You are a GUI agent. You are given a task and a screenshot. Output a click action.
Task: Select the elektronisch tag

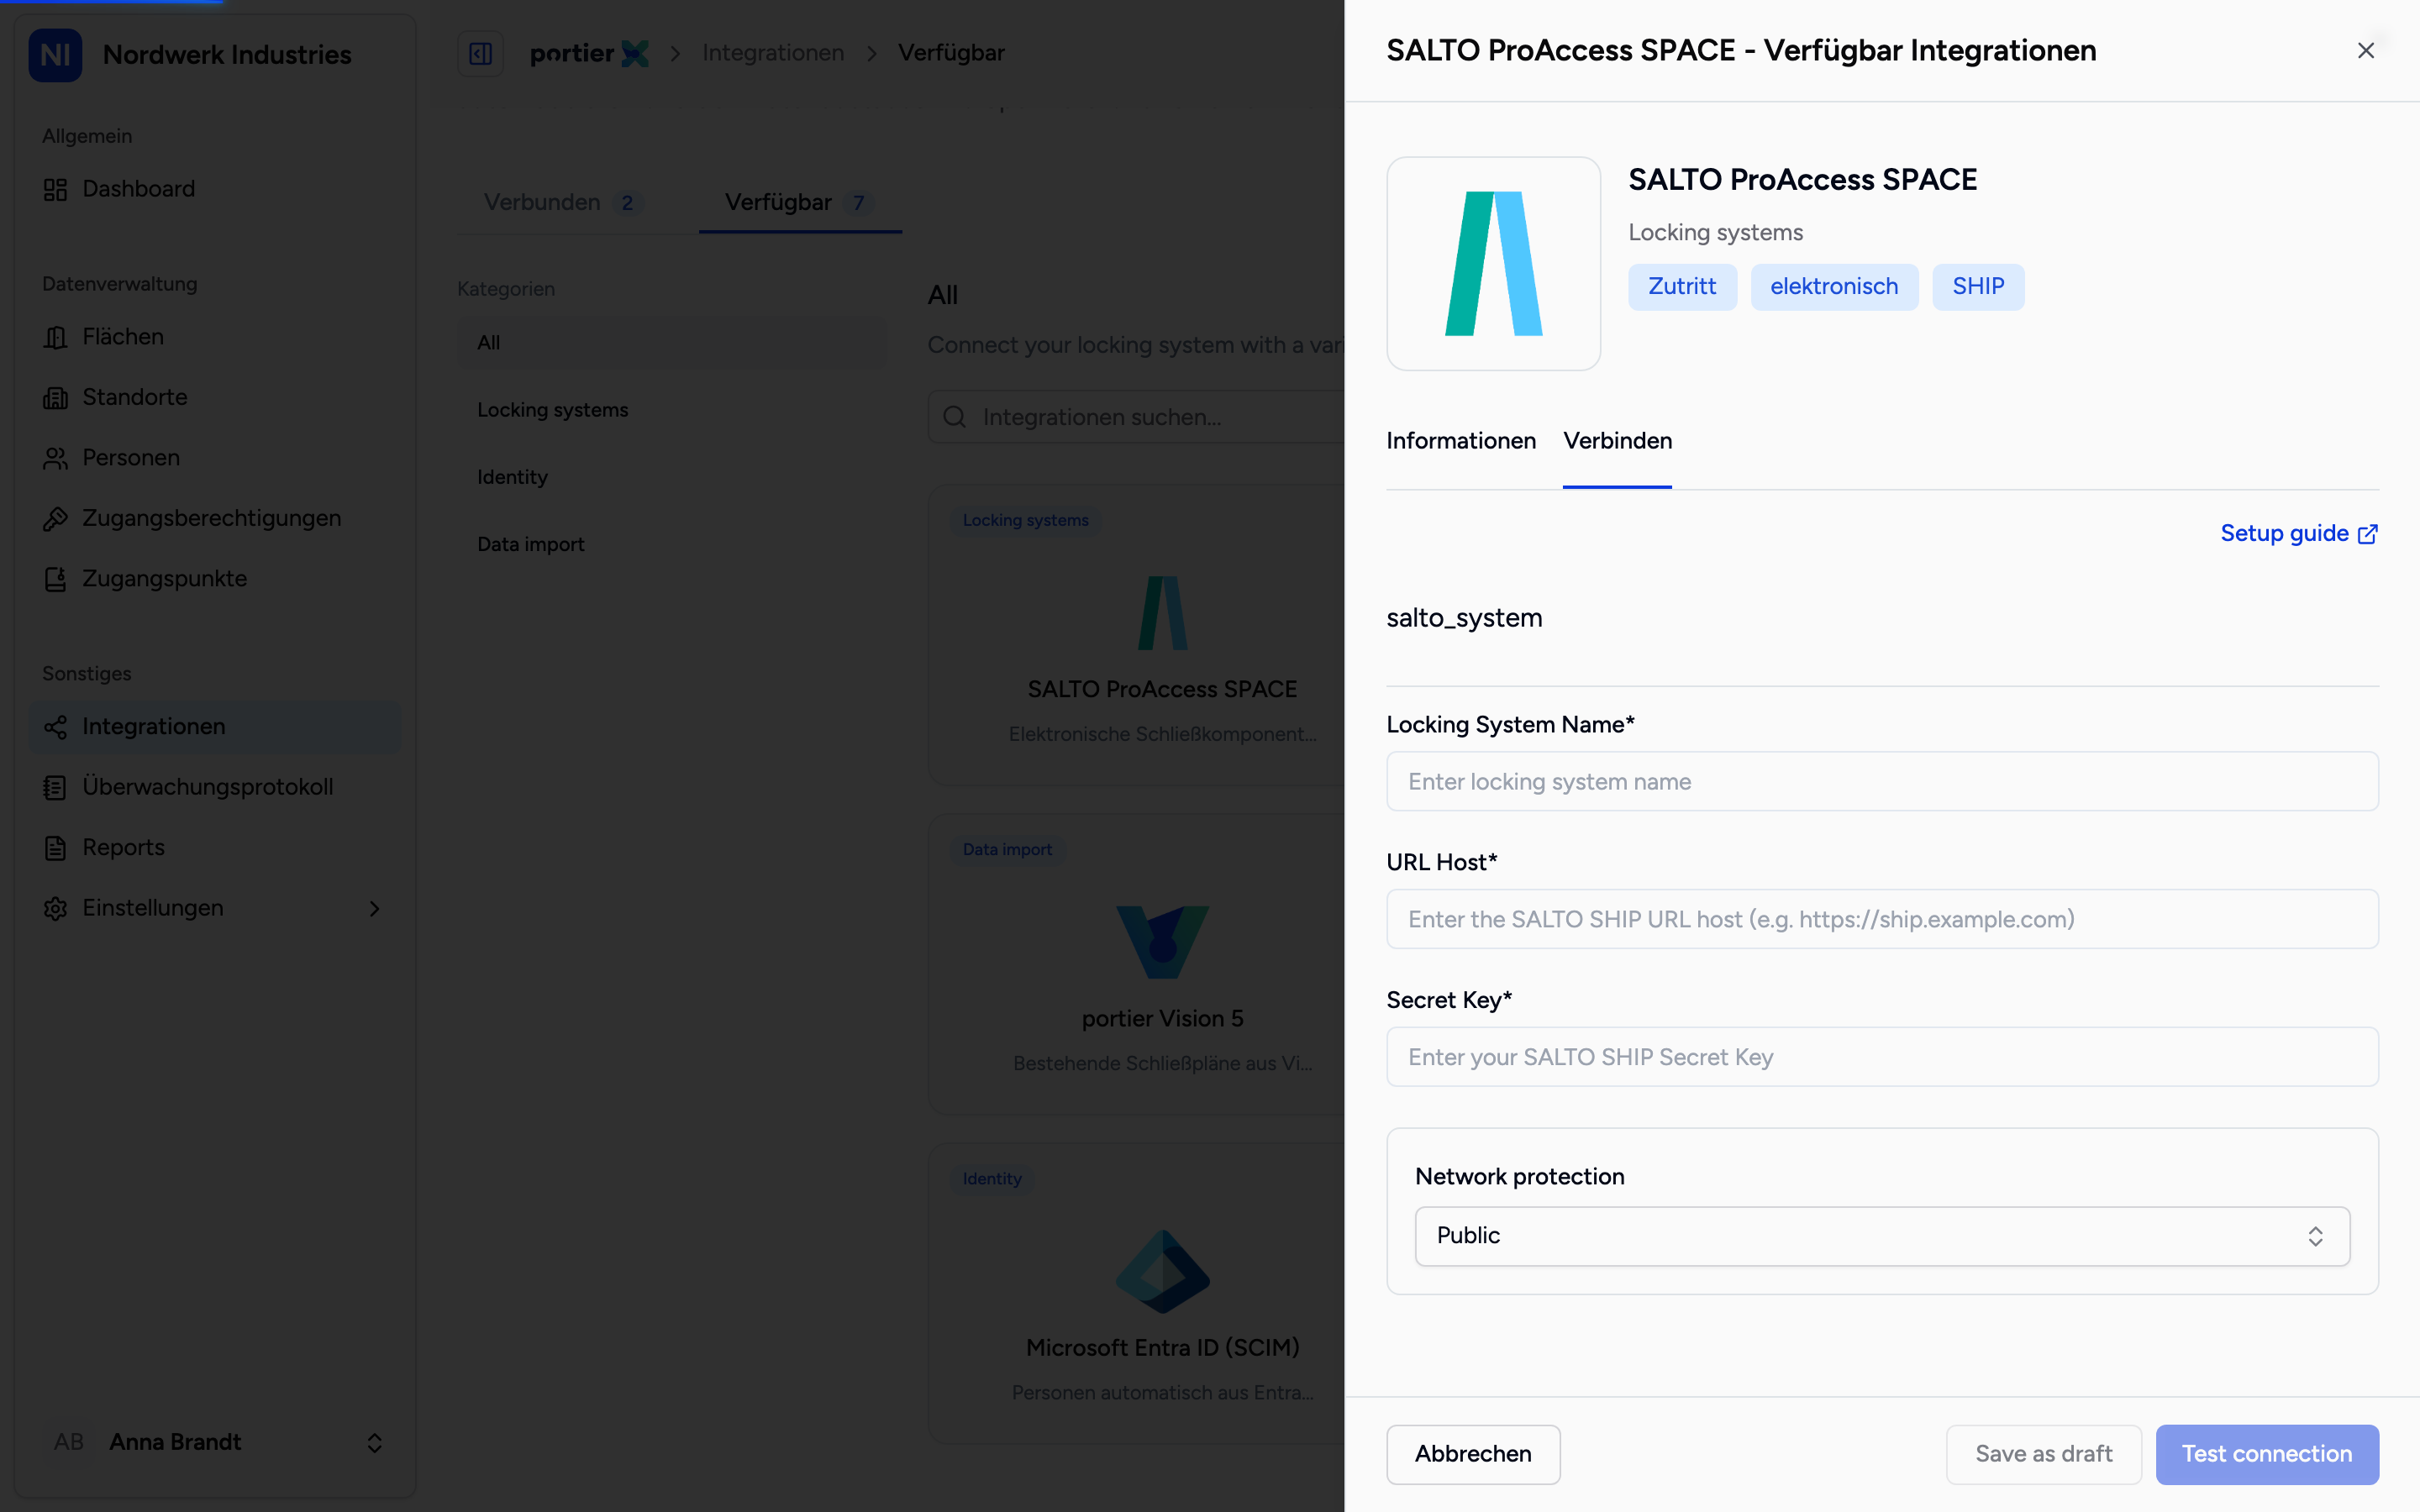pos(1834,287)
